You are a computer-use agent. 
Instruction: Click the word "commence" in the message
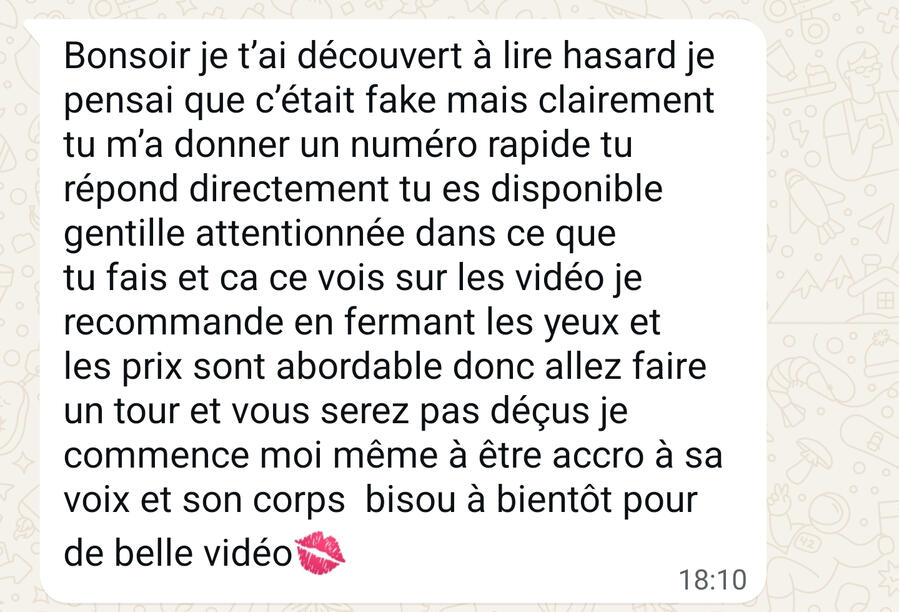[157, 457]
